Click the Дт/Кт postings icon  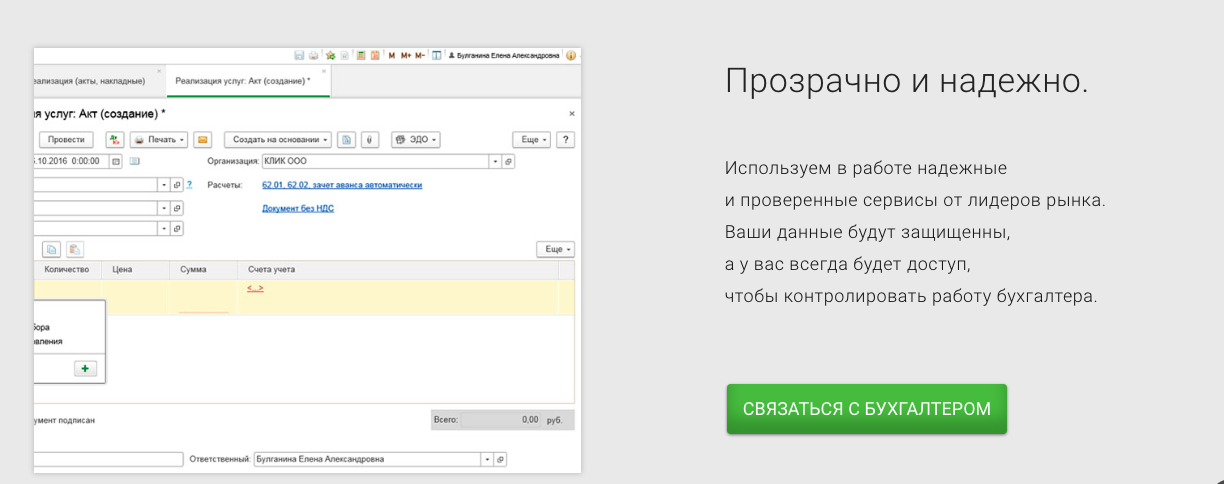(114, 140)
